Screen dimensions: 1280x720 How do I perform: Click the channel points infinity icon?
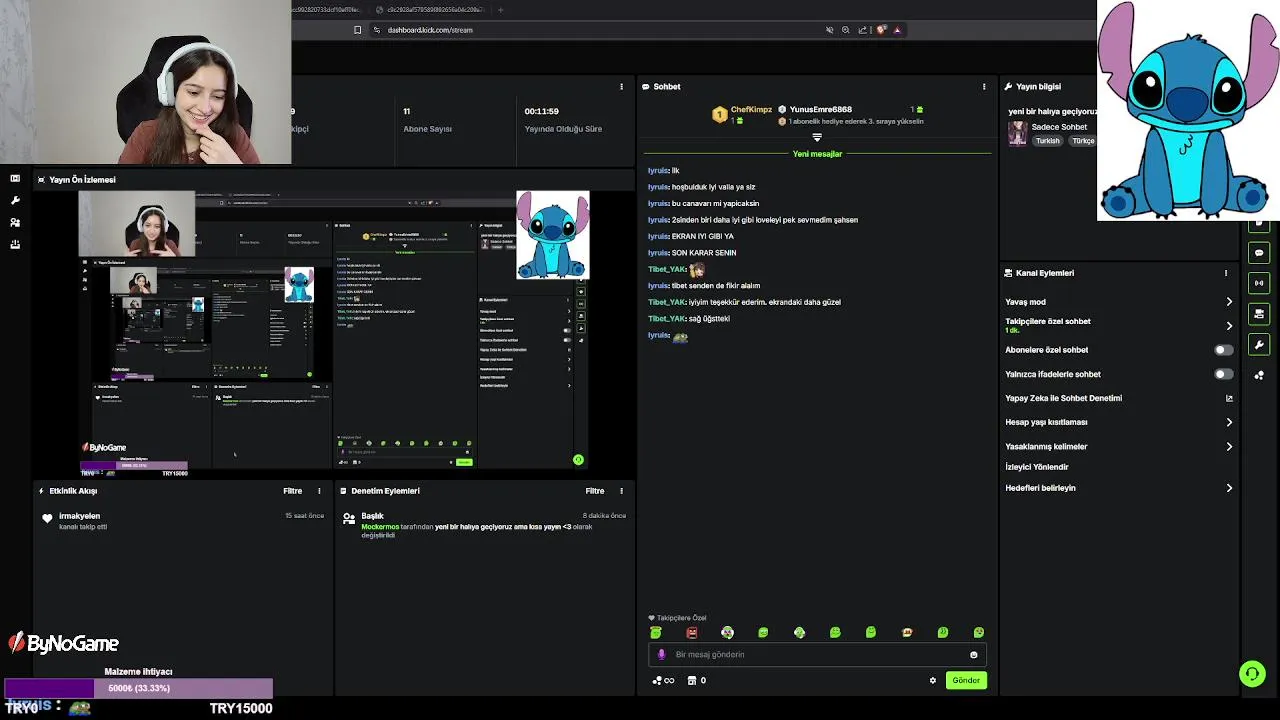[663, 680]
